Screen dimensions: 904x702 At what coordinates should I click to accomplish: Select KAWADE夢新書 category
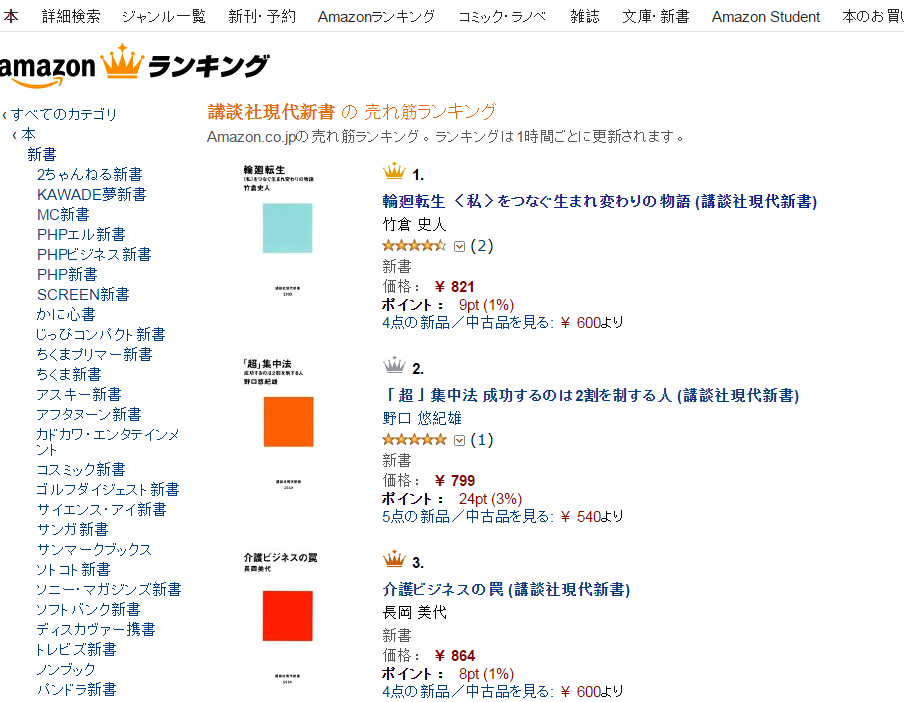[x=92, y=194]
